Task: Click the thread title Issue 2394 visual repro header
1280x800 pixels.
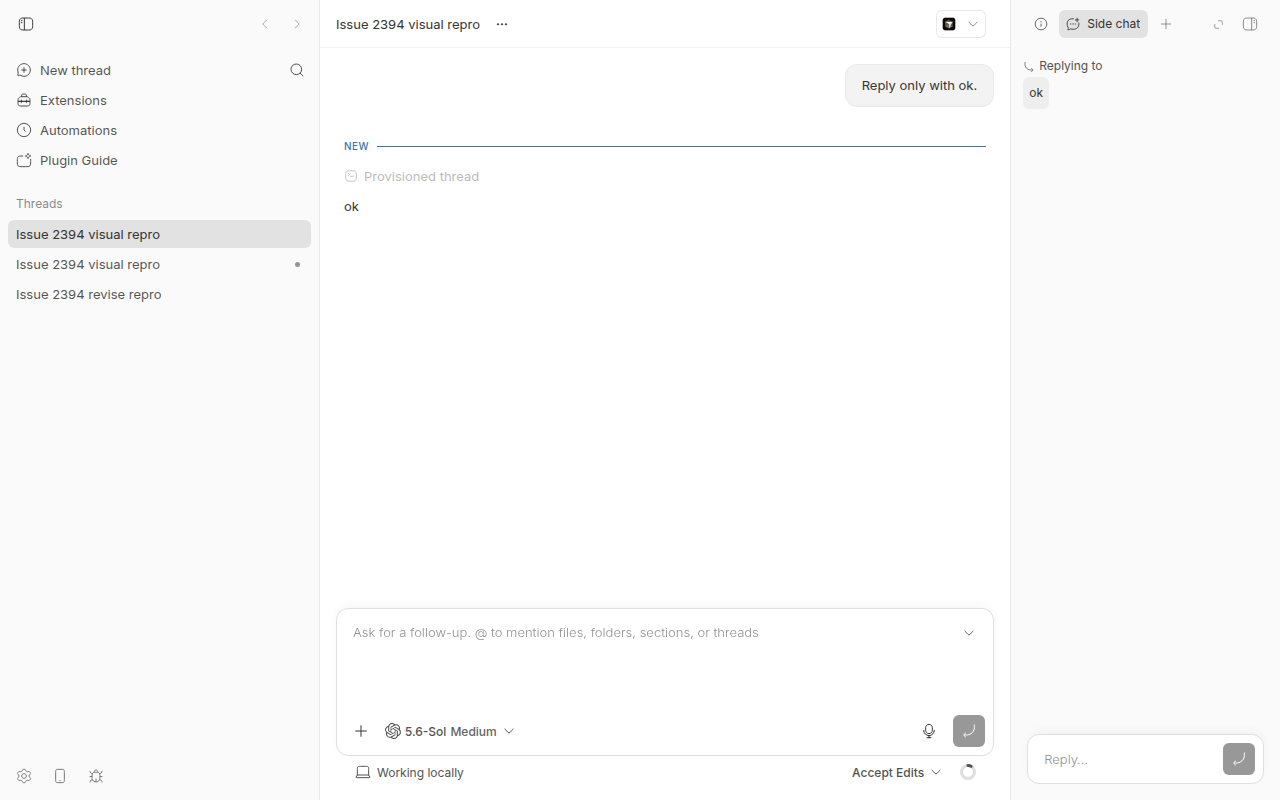Action: pos(408,24)
